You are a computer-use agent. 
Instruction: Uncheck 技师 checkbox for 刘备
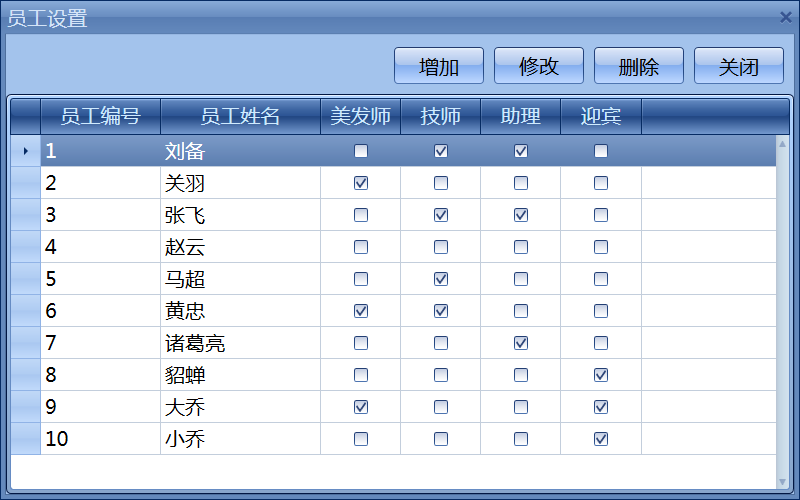[441, 151]
